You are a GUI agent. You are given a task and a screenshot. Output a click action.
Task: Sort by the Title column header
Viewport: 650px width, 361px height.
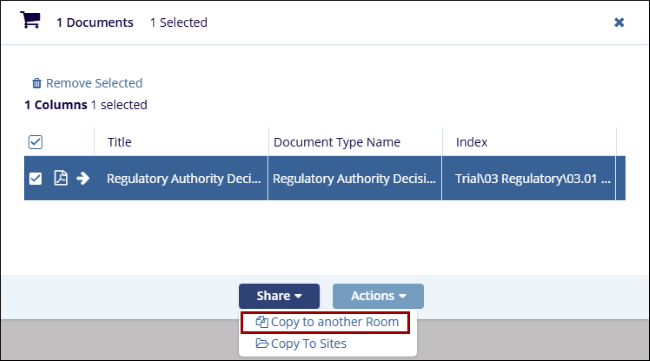(x=119, y=142)
